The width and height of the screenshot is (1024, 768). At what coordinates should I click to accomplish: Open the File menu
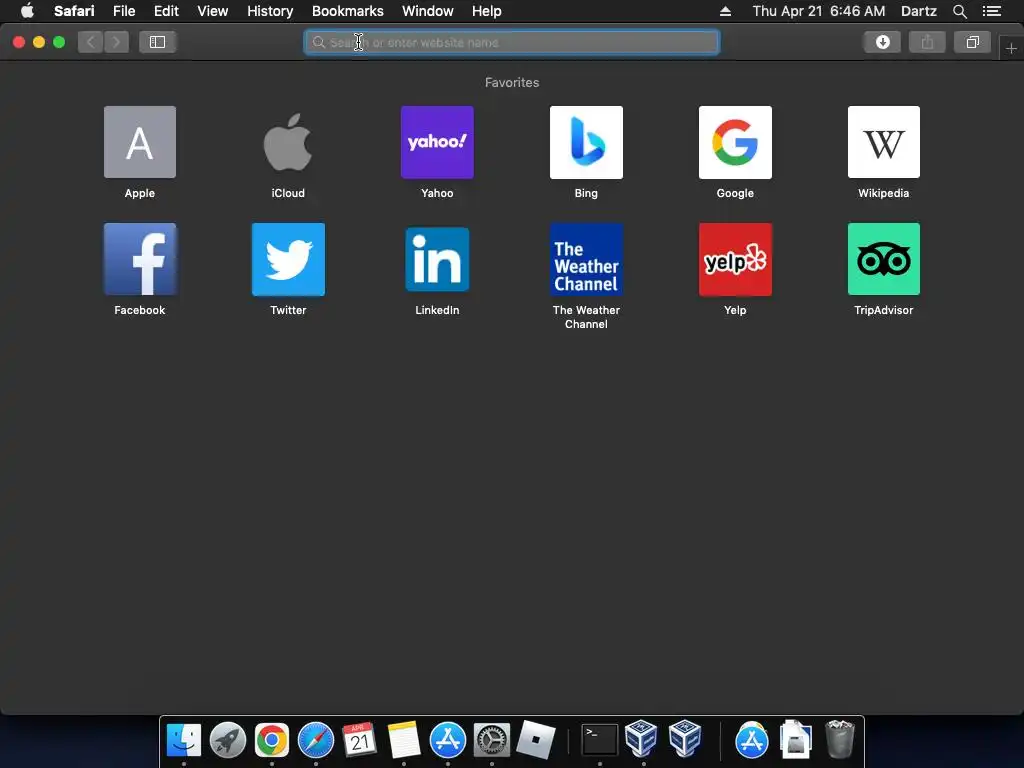click(x=124, y=11)
